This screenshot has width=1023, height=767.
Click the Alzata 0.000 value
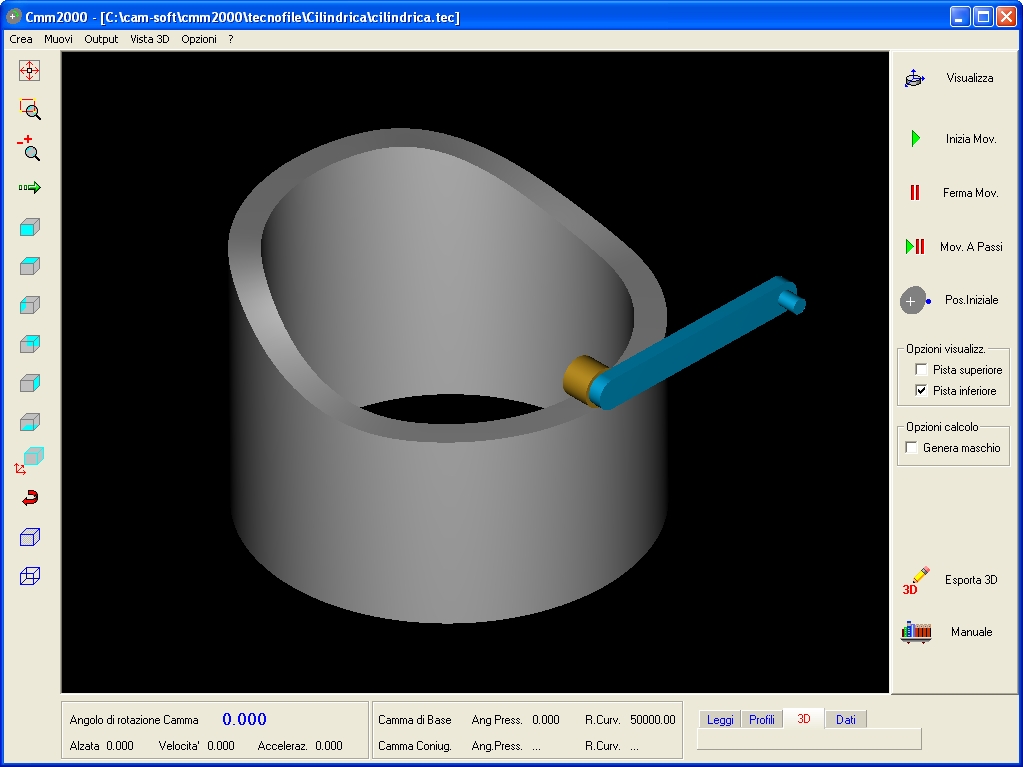(x=120, y=745)
